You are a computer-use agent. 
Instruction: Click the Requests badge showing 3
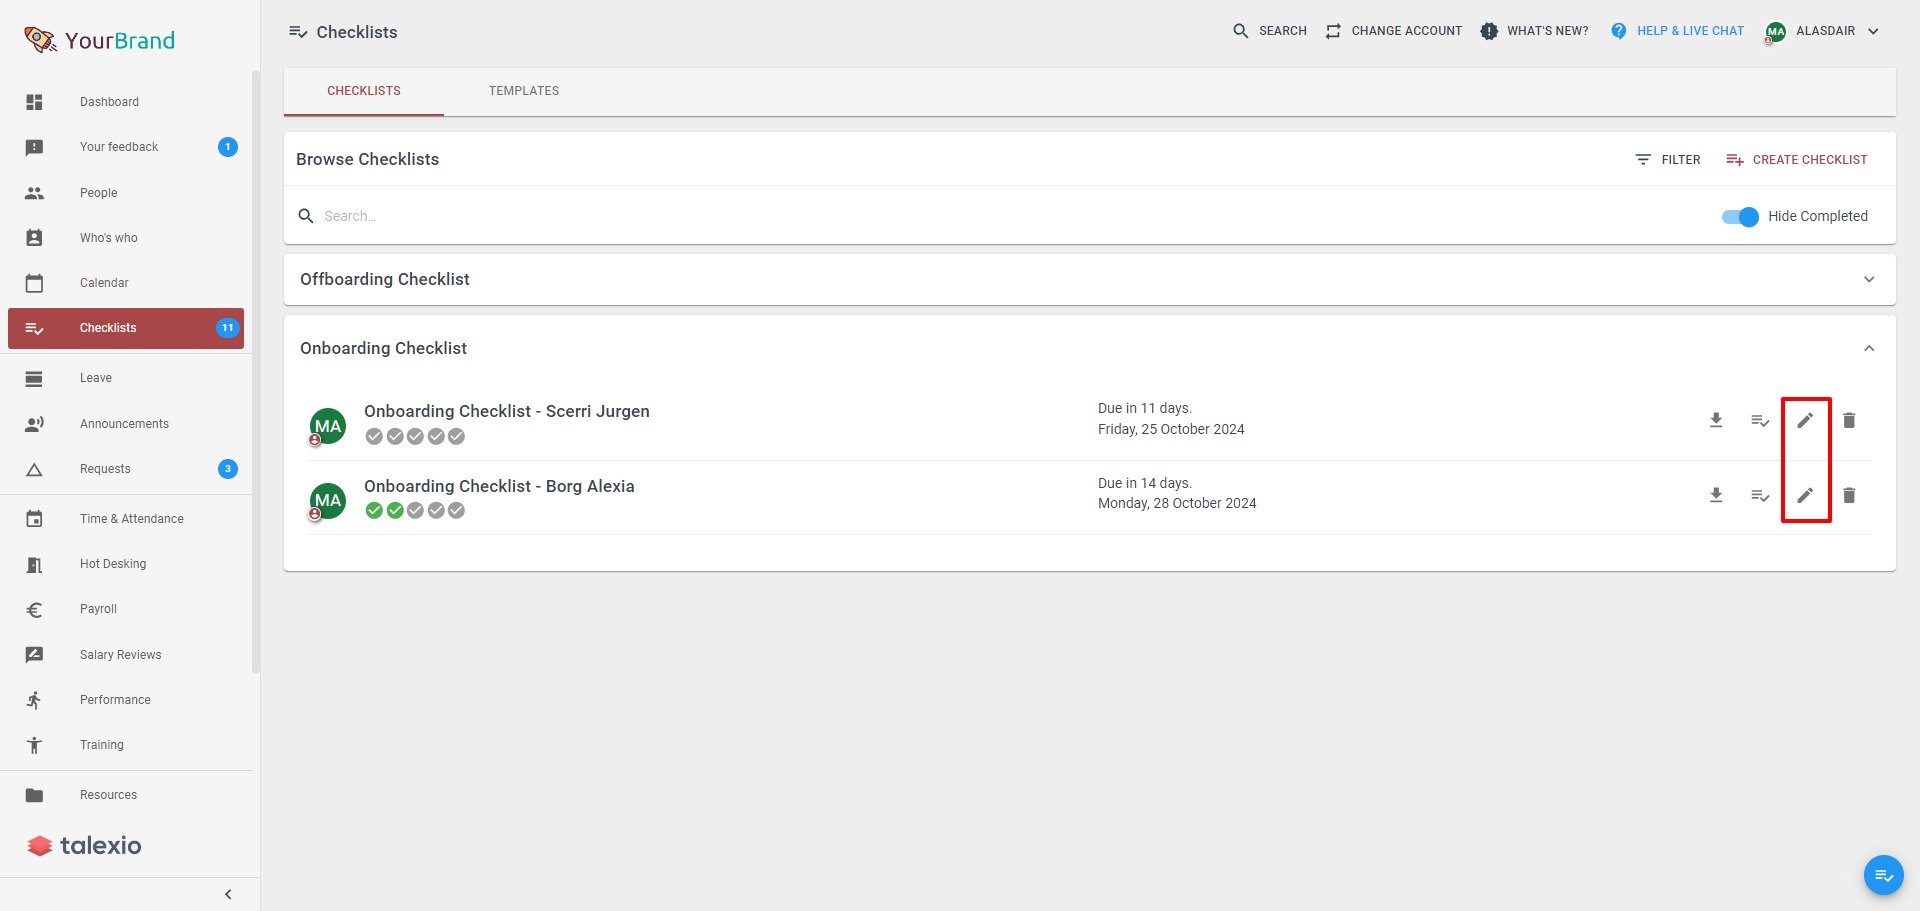[228, 469]
